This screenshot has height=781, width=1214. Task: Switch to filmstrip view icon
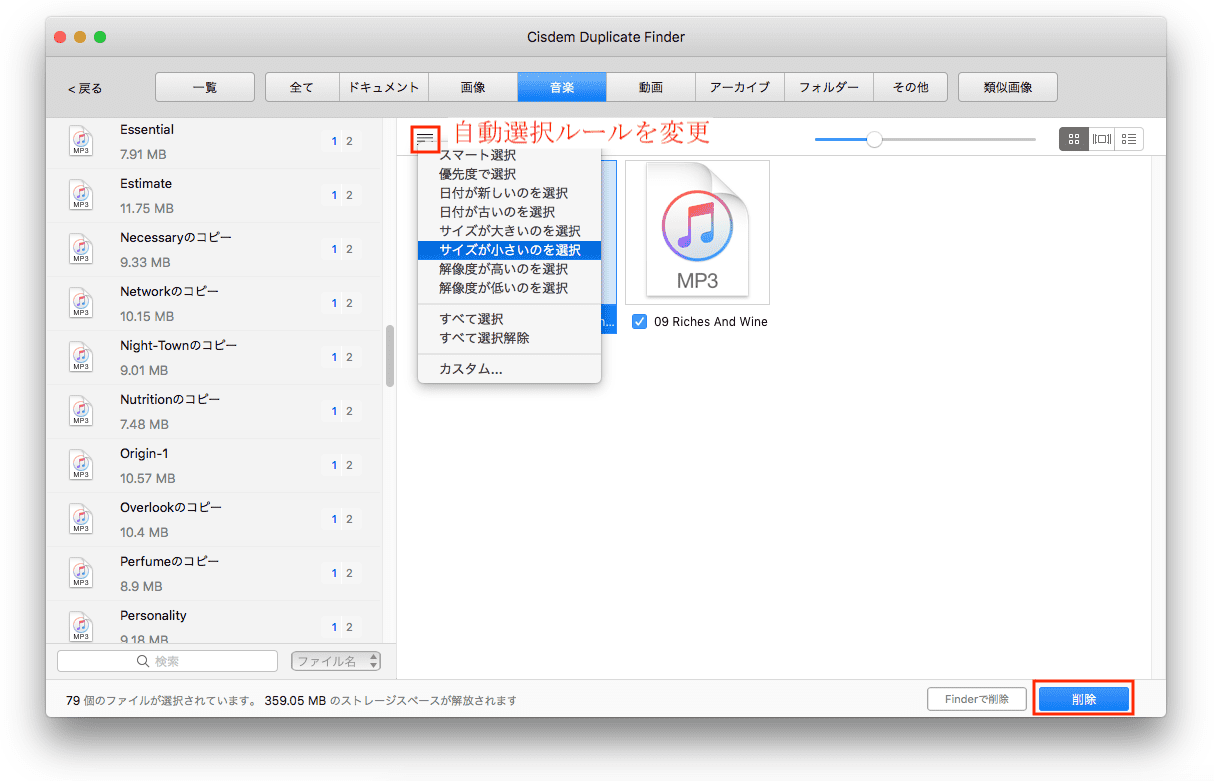1102,139
